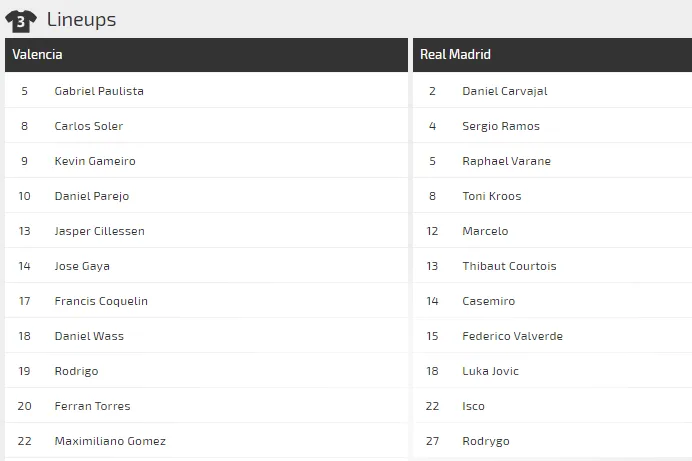Click Thibaut Courtois's name
Image resolution: width=692 pixels, height=461 pixels.
pos(509,266)
